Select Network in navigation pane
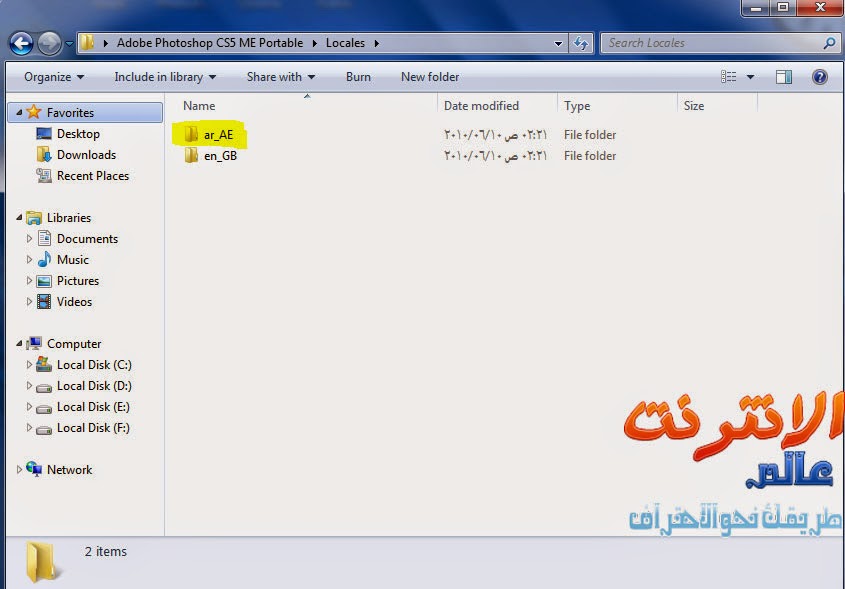 click(x=70, y=470)
